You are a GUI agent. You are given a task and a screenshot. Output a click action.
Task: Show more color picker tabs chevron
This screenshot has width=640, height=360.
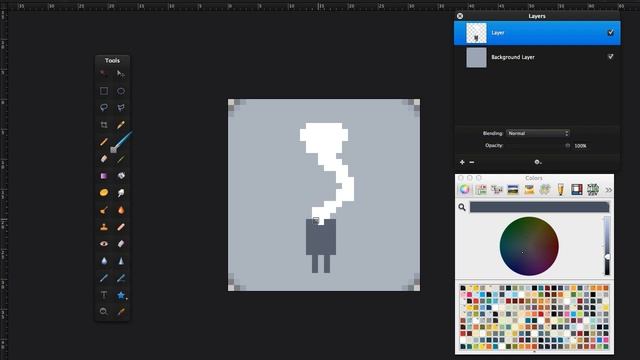(x=609, y=190)
